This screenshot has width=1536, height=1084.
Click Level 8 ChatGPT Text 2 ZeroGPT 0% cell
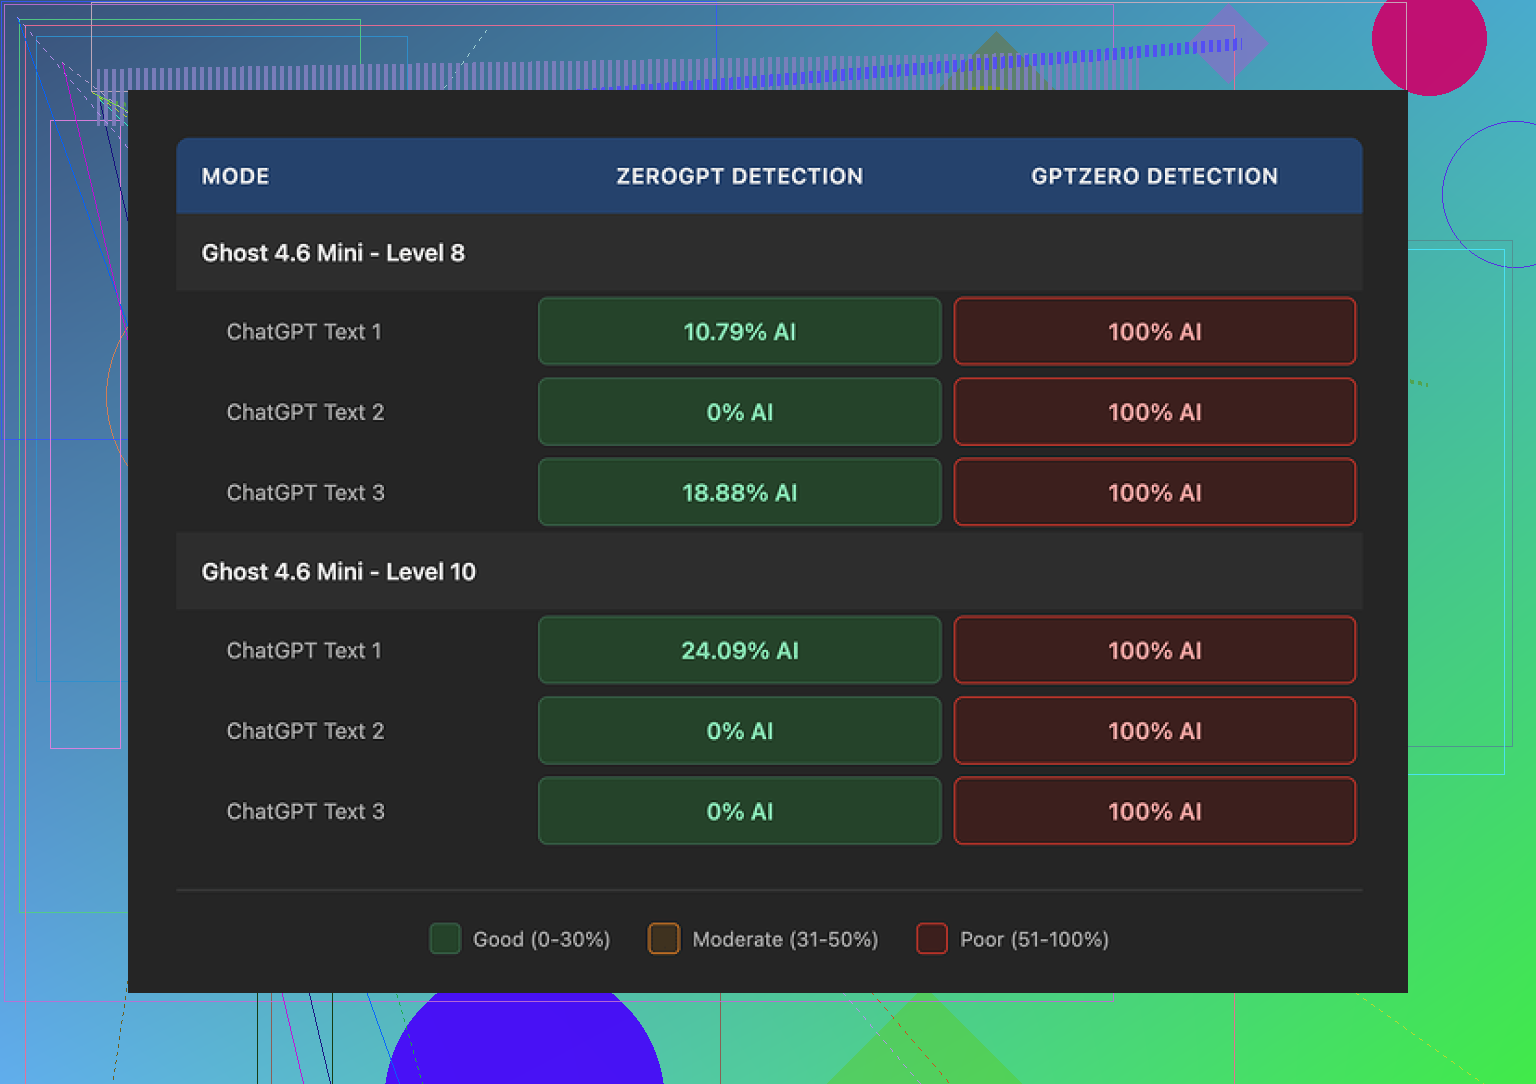(739, 412)
